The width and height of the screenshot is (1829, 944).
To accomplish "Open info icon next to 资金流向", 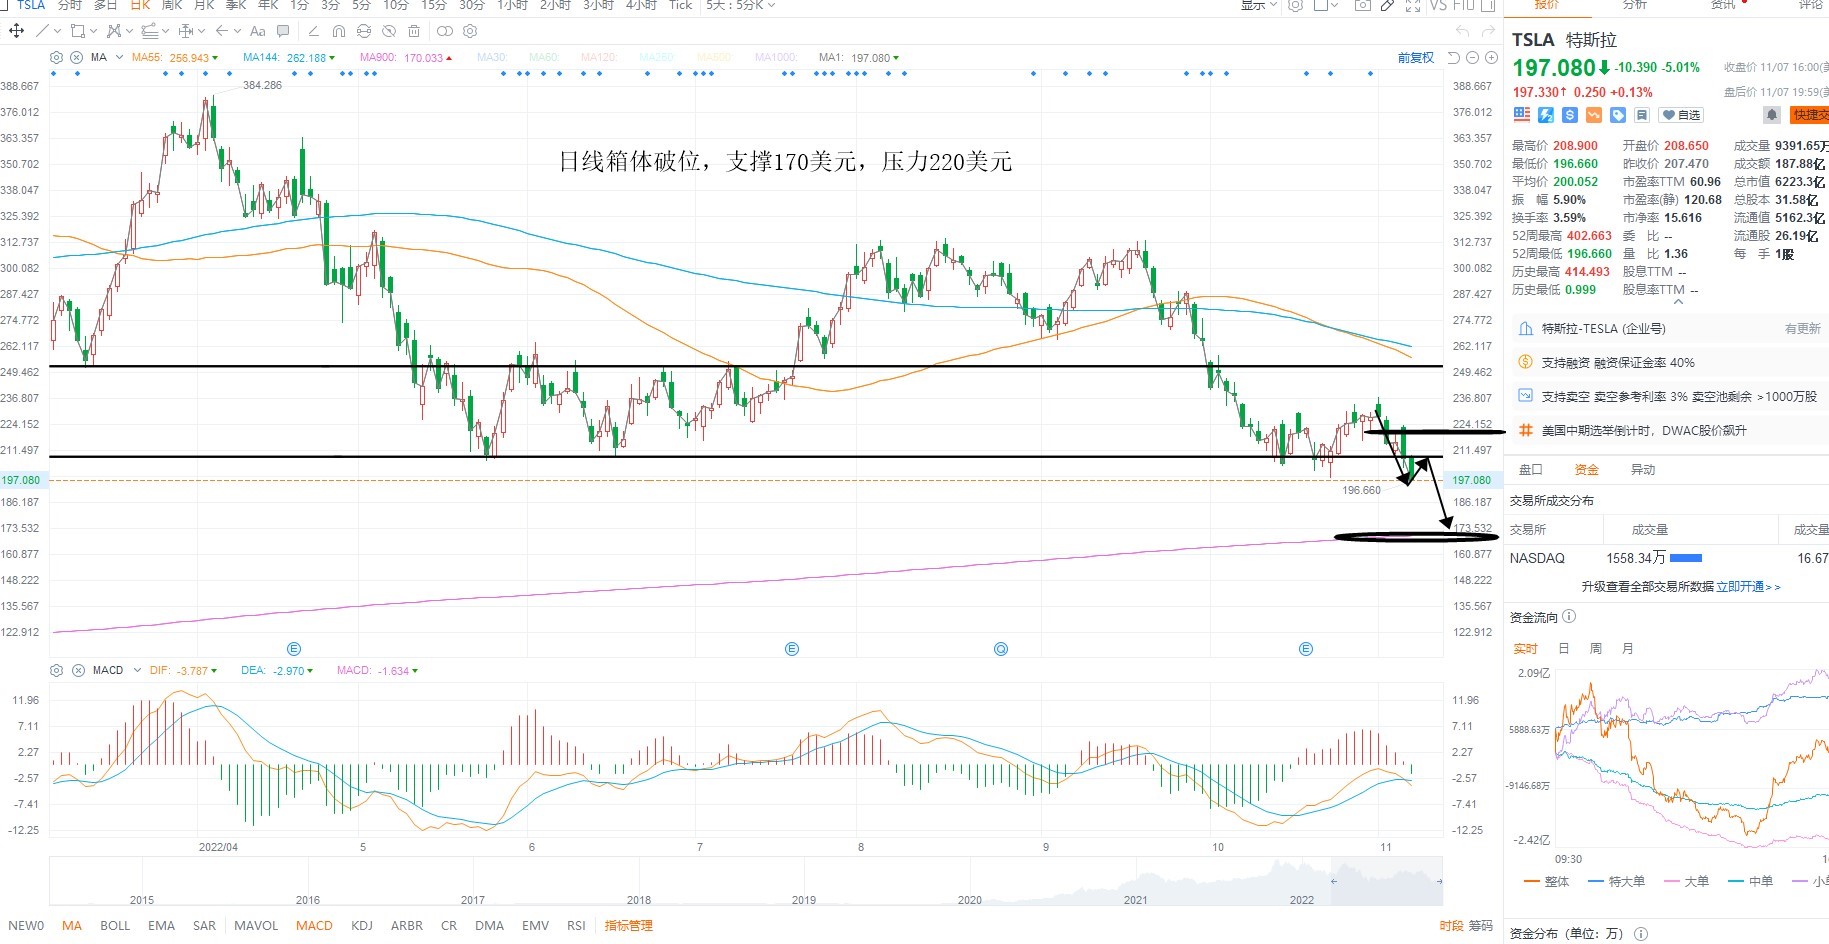I will [x=1569, y=617].
